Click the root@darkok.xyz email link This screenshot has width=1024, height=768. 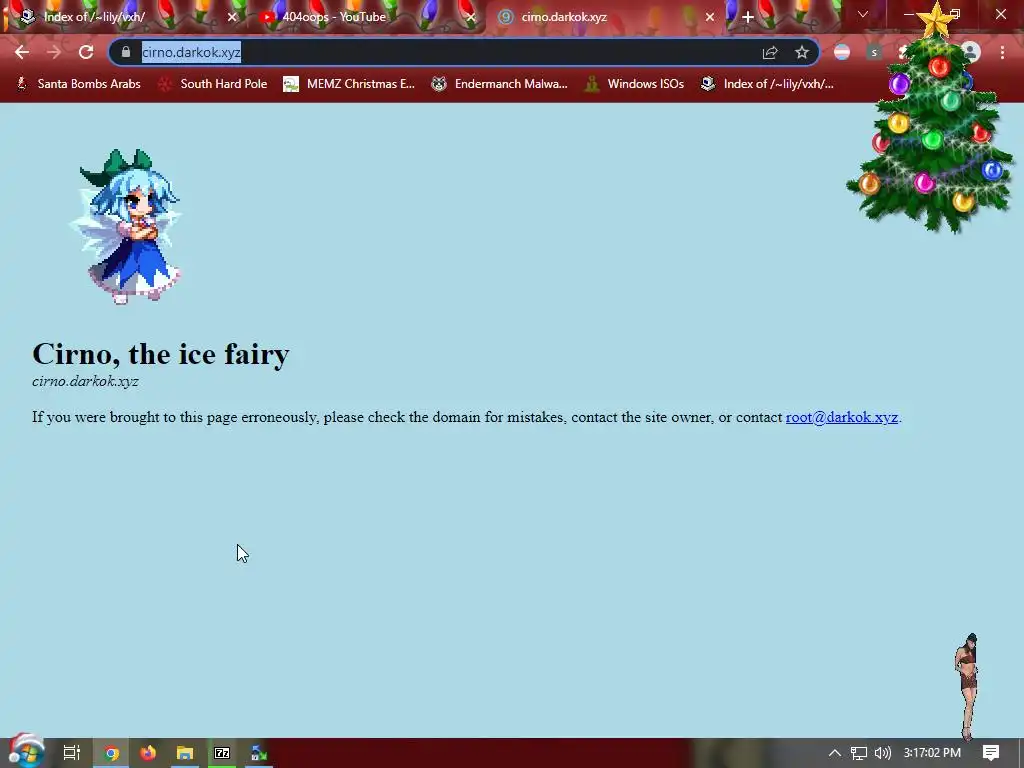coord(842,417)
